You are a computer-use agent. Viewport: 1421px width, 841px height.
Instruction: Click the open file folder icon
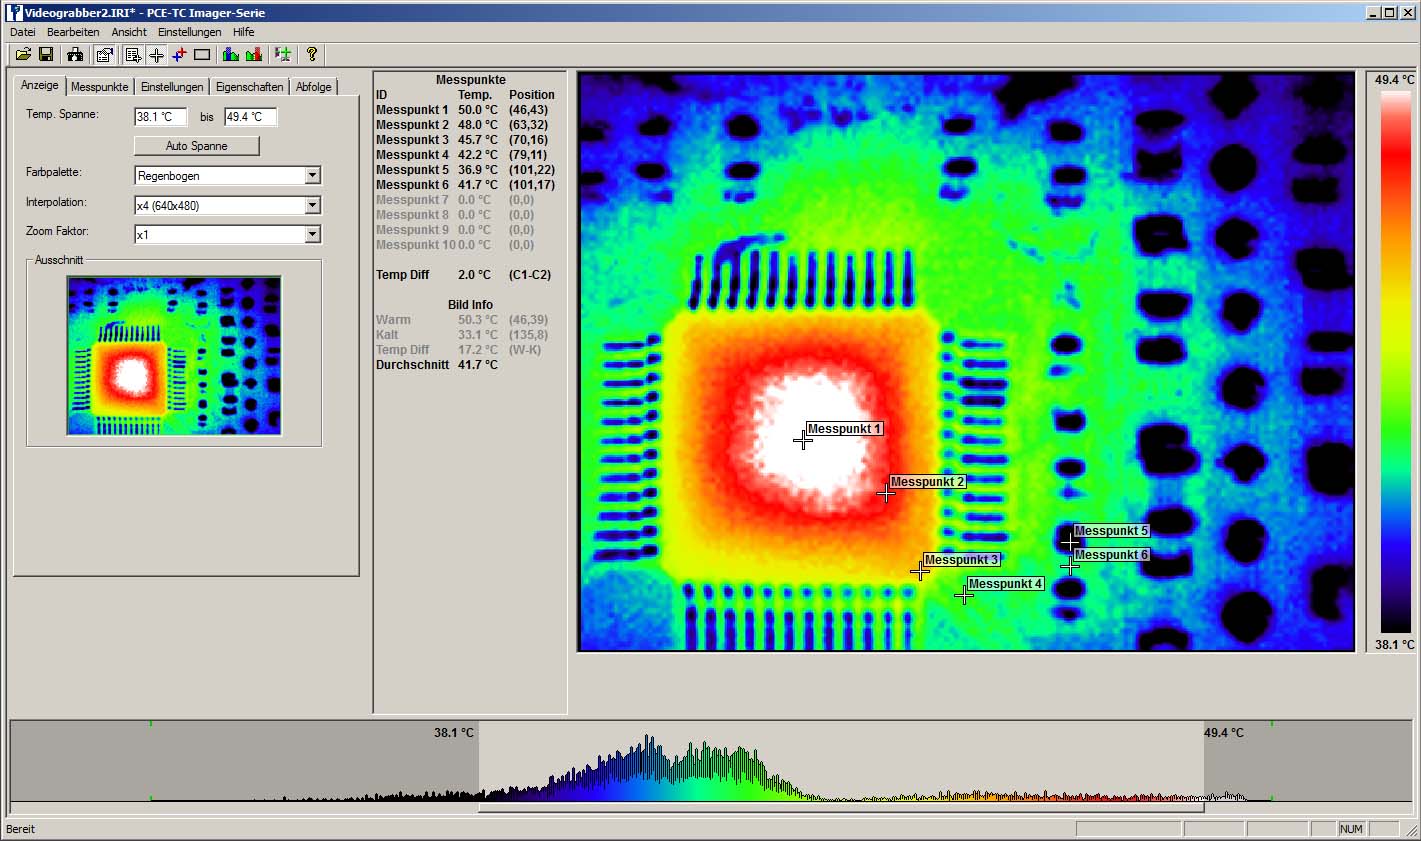[22, 54]
